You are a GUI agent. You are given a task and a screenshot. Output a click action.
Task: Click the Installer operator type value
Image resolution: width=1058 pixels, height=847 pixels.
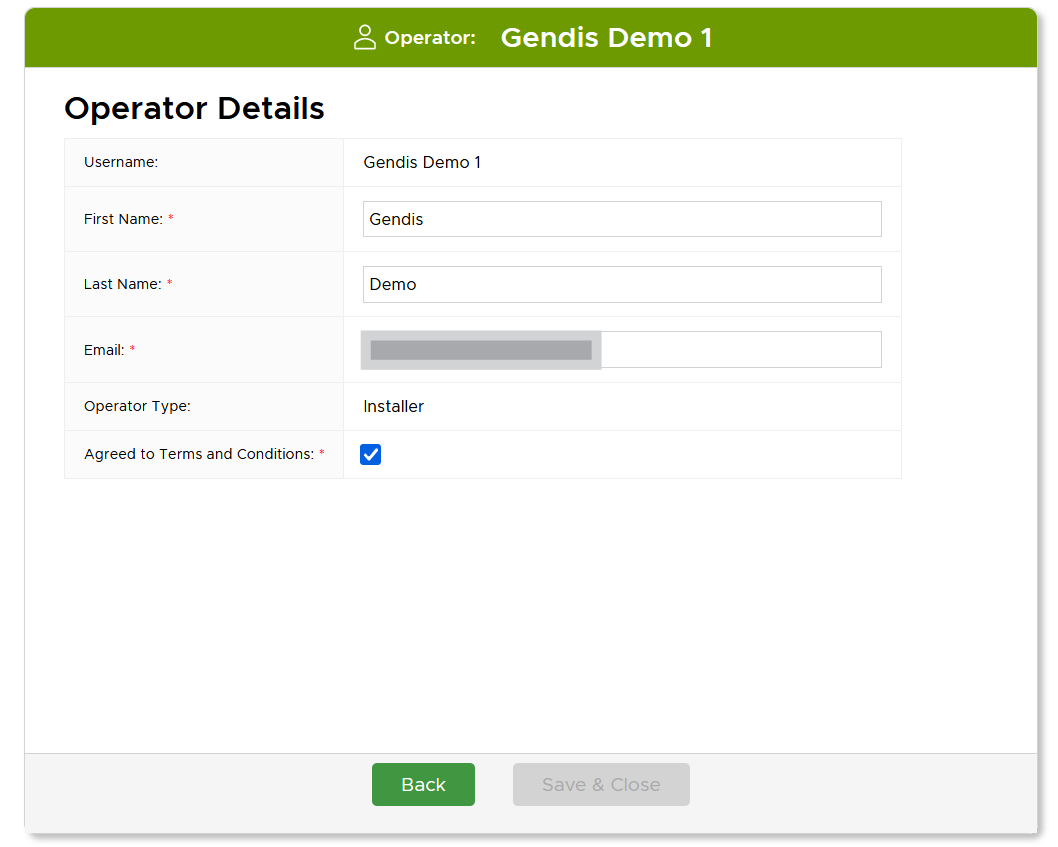coord(393,406)
